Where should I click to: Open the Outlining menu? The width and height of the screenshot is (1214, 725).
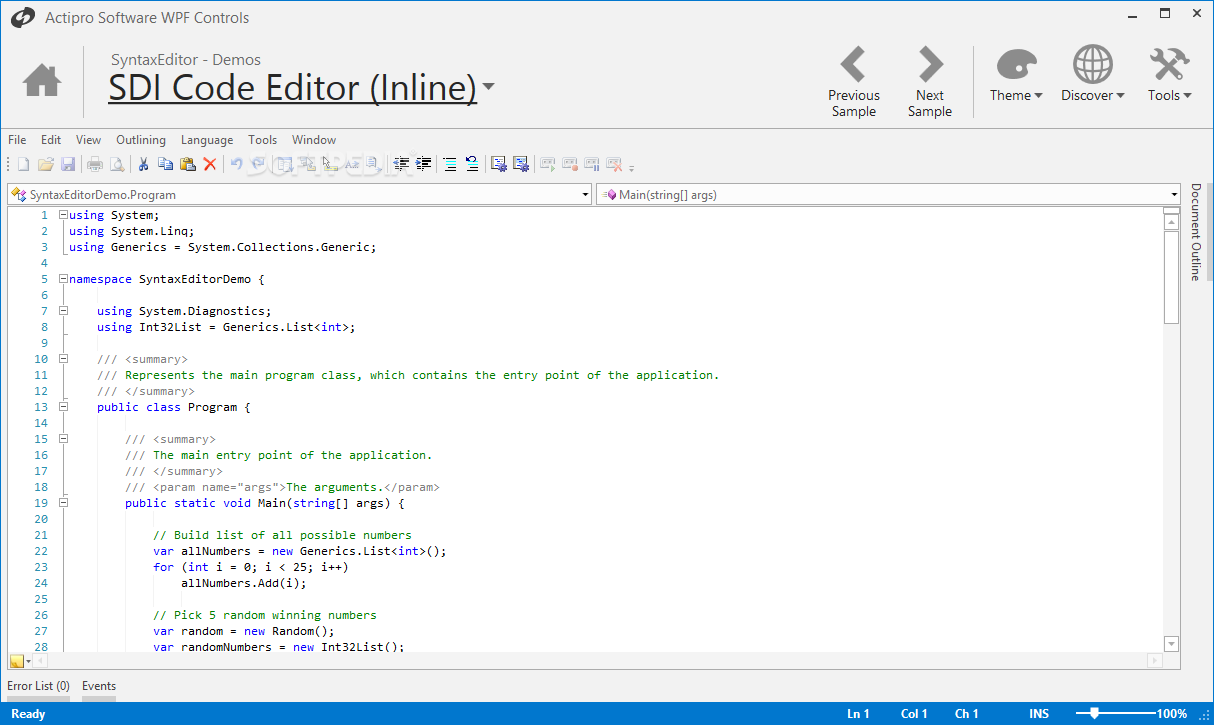pyautogui.click(x=141, y=140)
